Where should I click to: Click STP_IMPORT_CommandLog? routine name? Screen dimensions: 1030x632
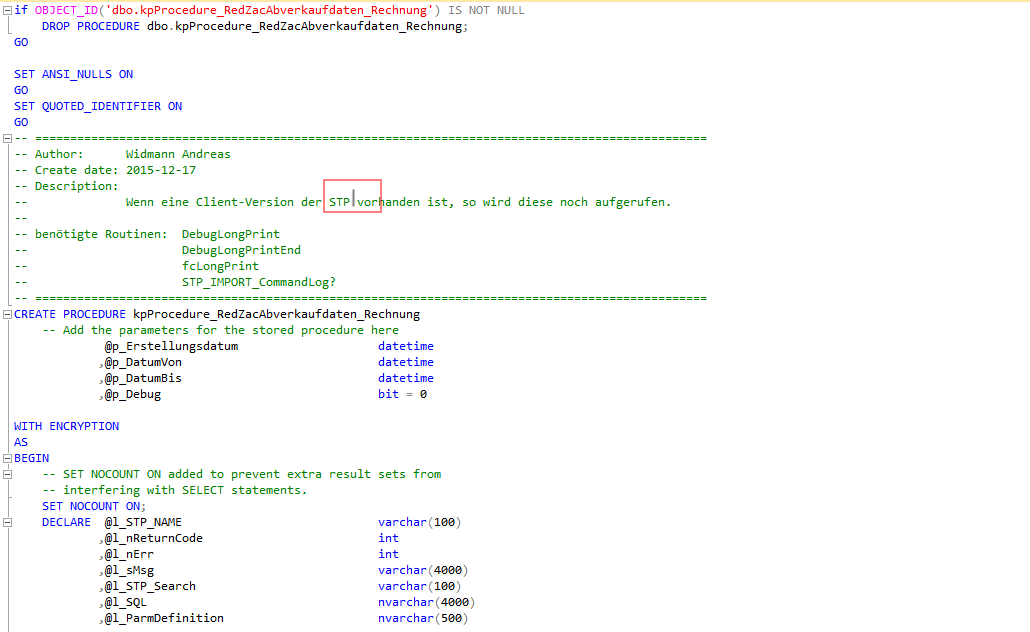pos(258,282)
